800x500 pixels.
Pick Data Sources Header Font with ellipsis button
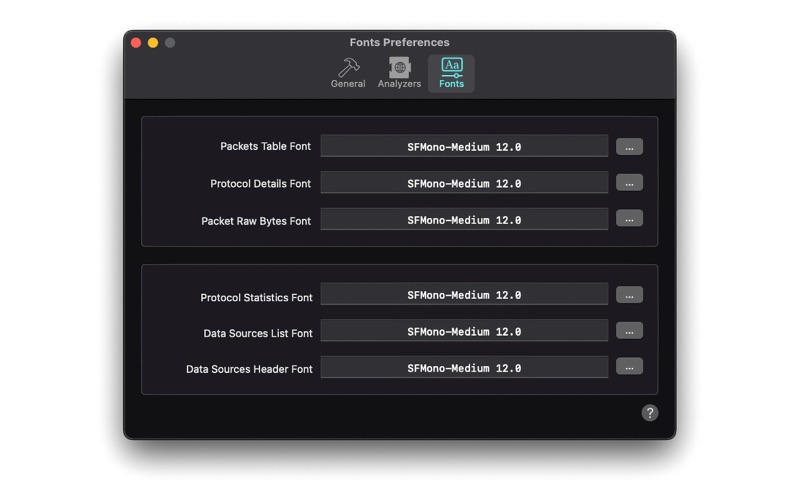(x=629, y=367)
